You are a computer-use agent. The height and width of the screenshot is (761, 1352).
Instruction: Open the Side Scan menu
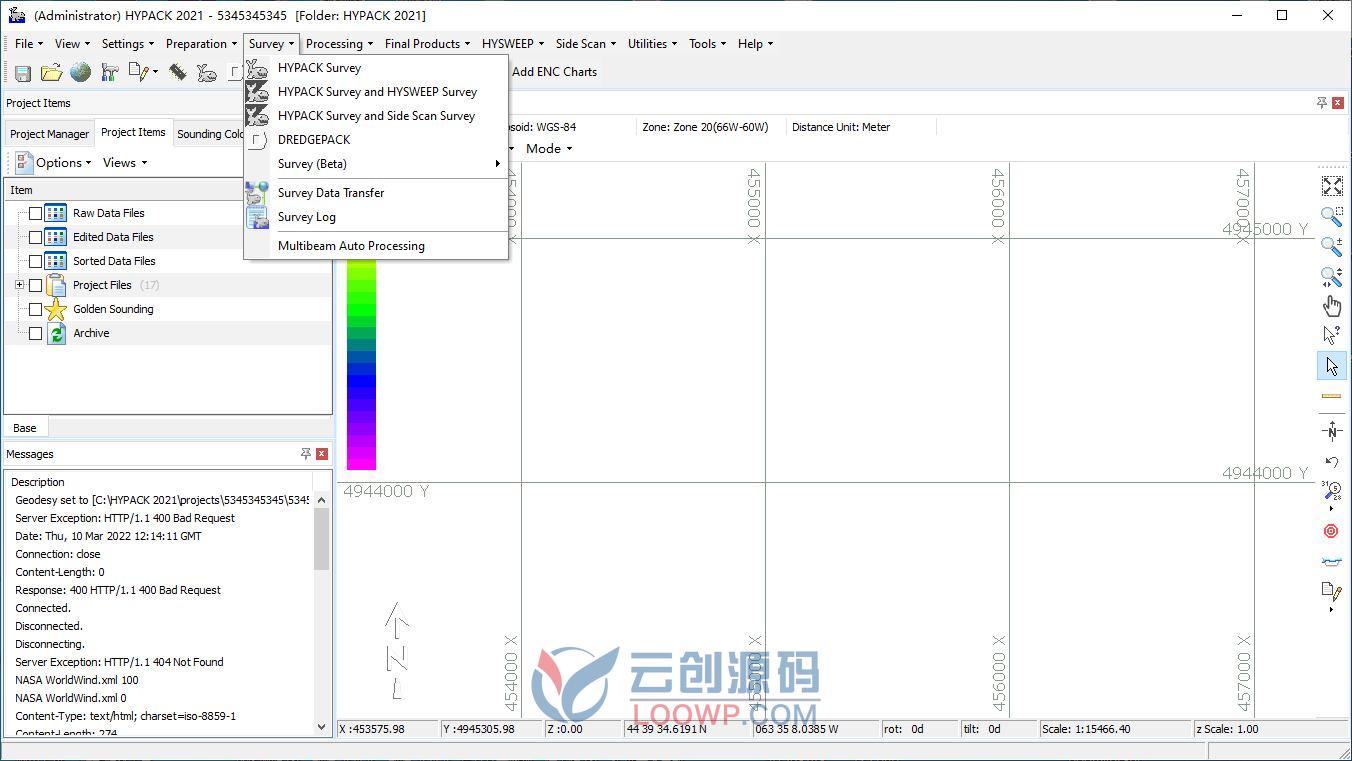586,43
